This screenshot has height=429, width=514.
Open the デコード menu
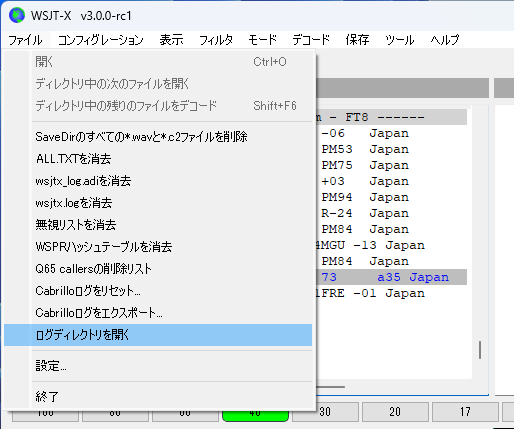click(311, 40)
